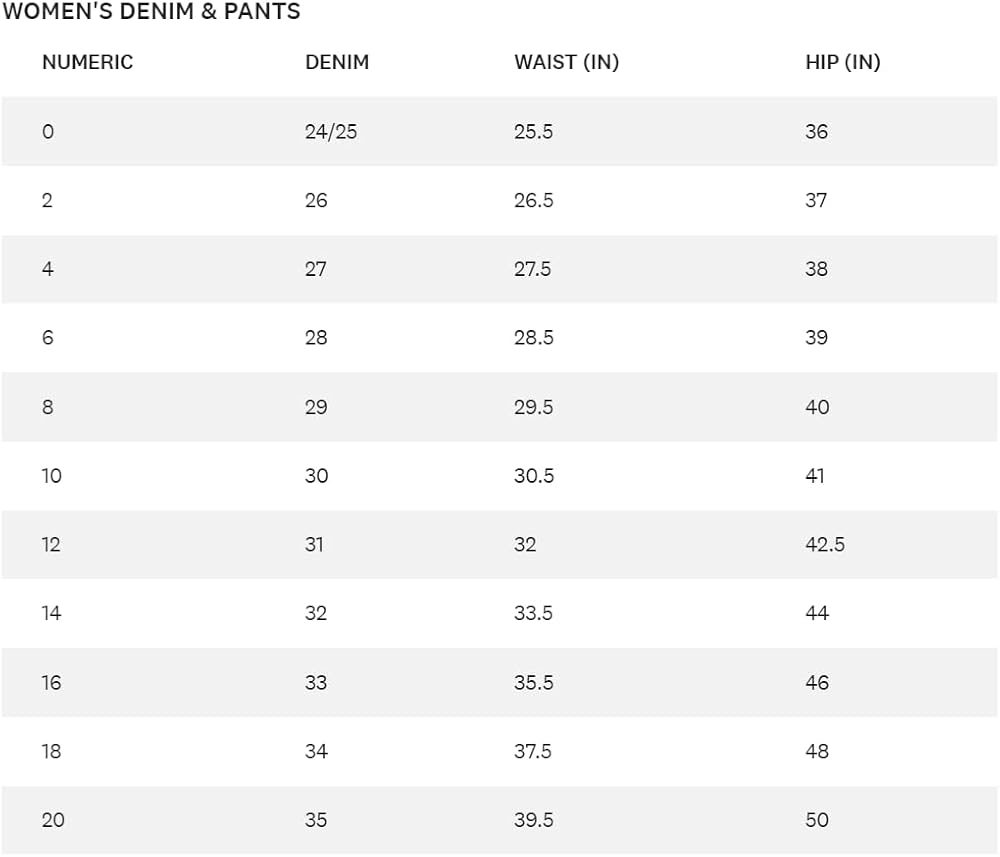Click the 24/25 denim size cell
1000x857 pixels.
pyautogui.click(x=331, y=131)
